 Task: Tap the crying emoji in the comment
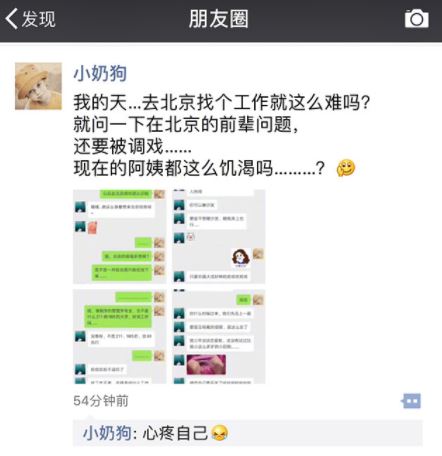coord(220,433)
